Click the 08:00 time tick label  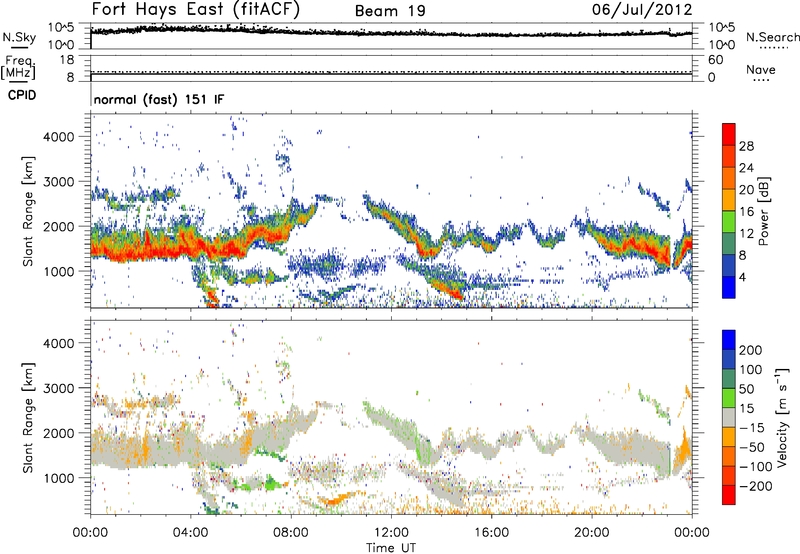coord(291,533)
